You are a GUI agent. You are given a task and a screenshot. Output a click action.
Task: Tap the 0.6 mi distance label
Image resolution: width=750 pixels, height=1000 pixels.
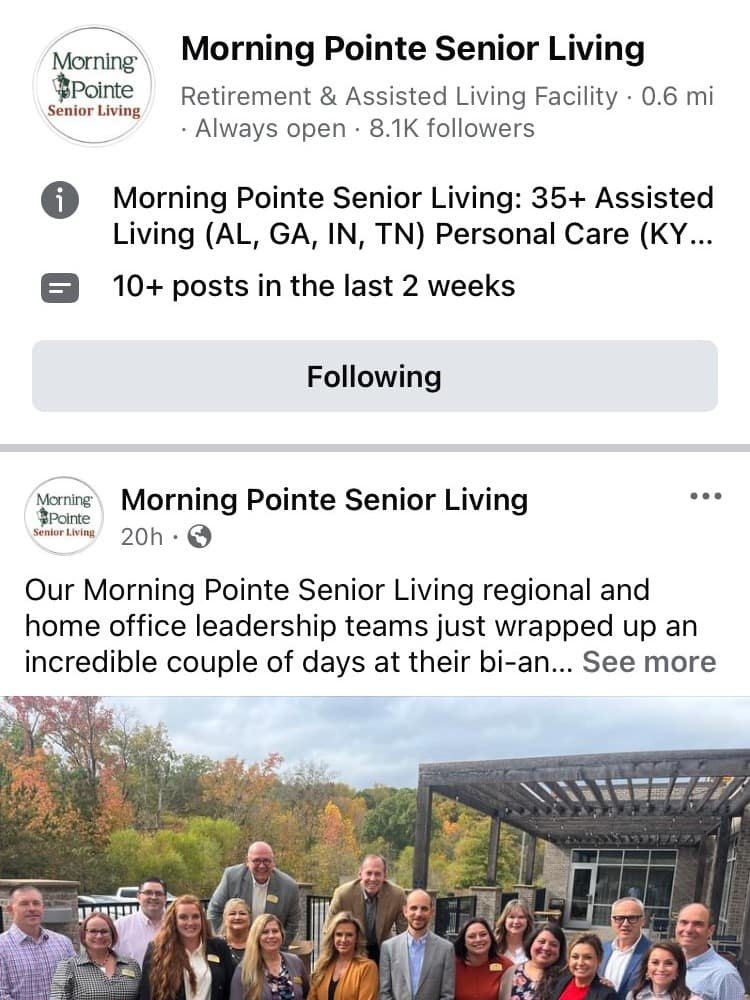click(677, 96)
